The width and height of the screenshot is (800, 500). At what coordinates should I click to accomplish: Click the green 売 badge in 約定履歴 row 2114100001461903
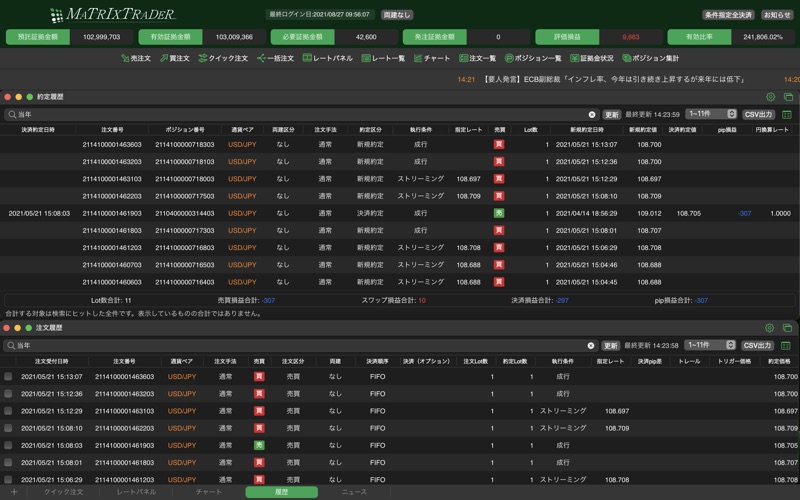pos(499,213)
